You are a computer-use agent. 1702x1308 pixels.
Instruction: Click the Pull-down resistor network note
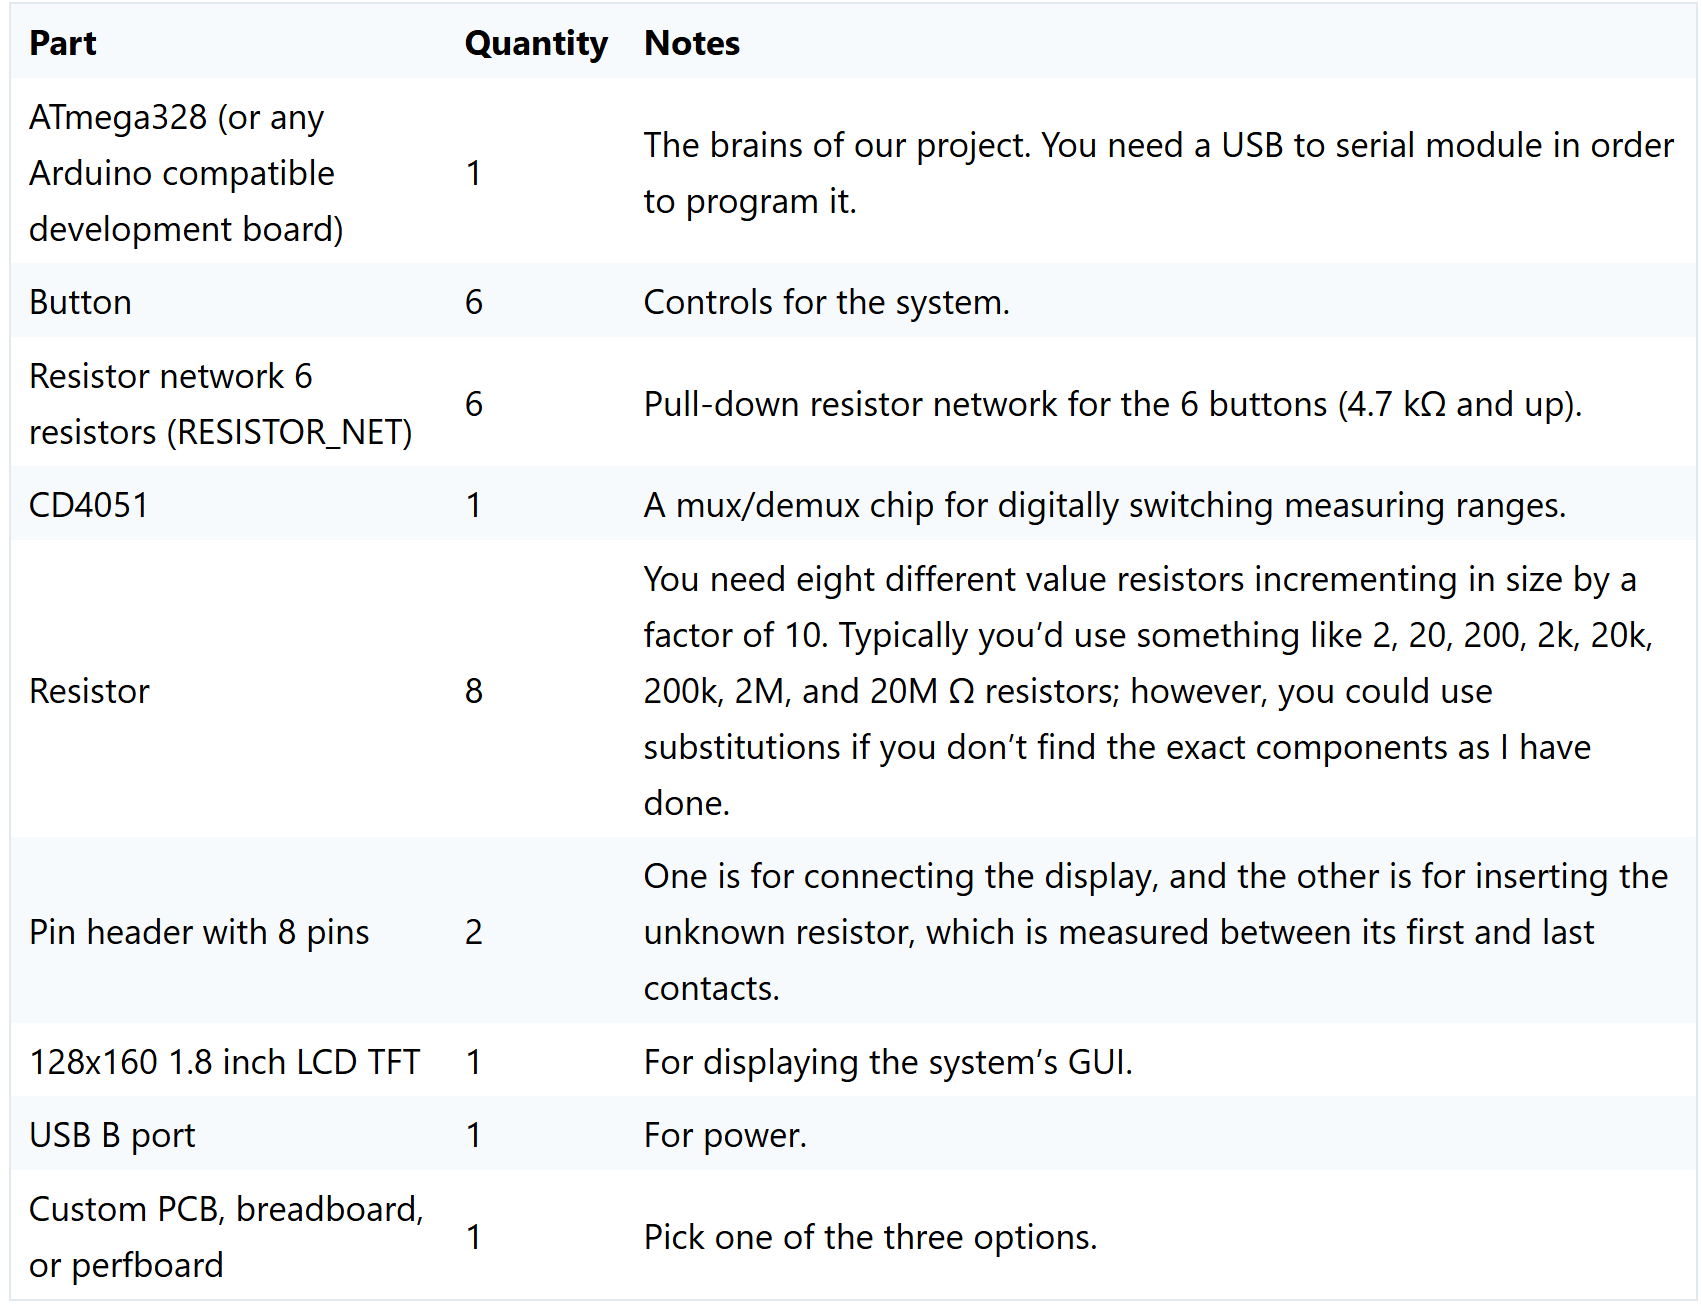tap(1113, 404)
